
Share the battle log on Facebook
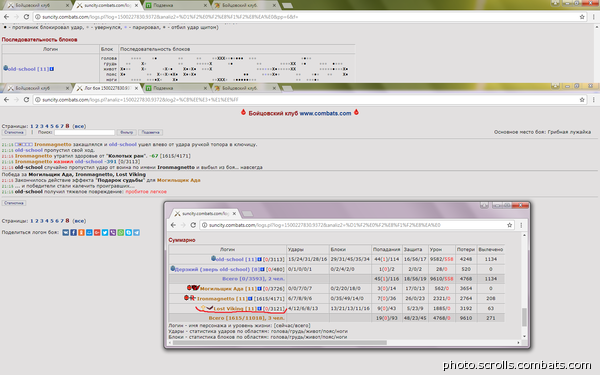pyautogui.click(x=73, y=232)
